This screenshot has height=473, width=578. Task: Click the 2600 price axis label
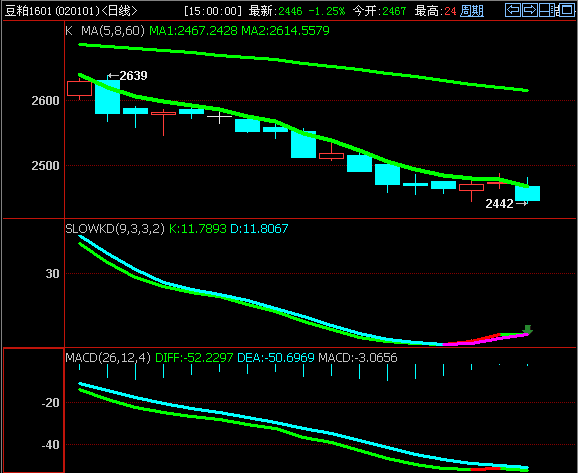click(x=45, y=101)
